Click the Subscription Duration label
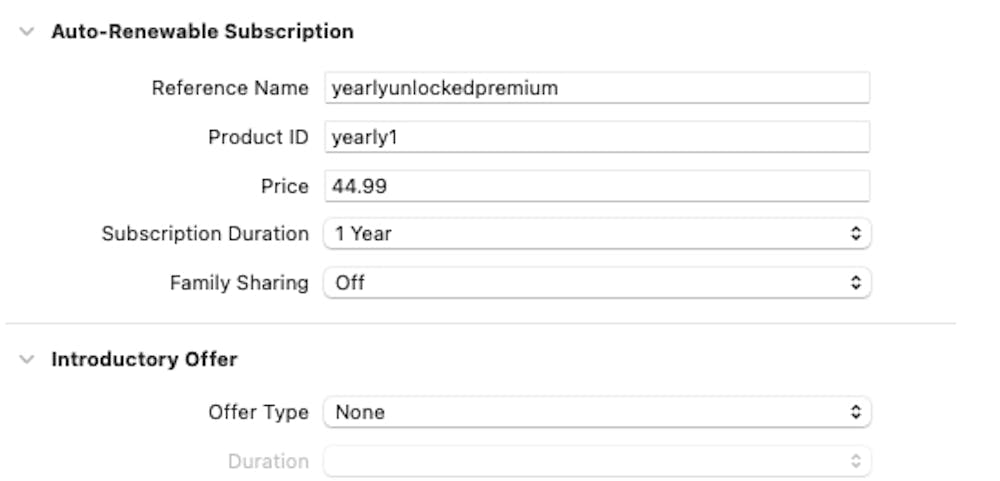The width and height of the screenshot is (1000, 481). [205, 234]
